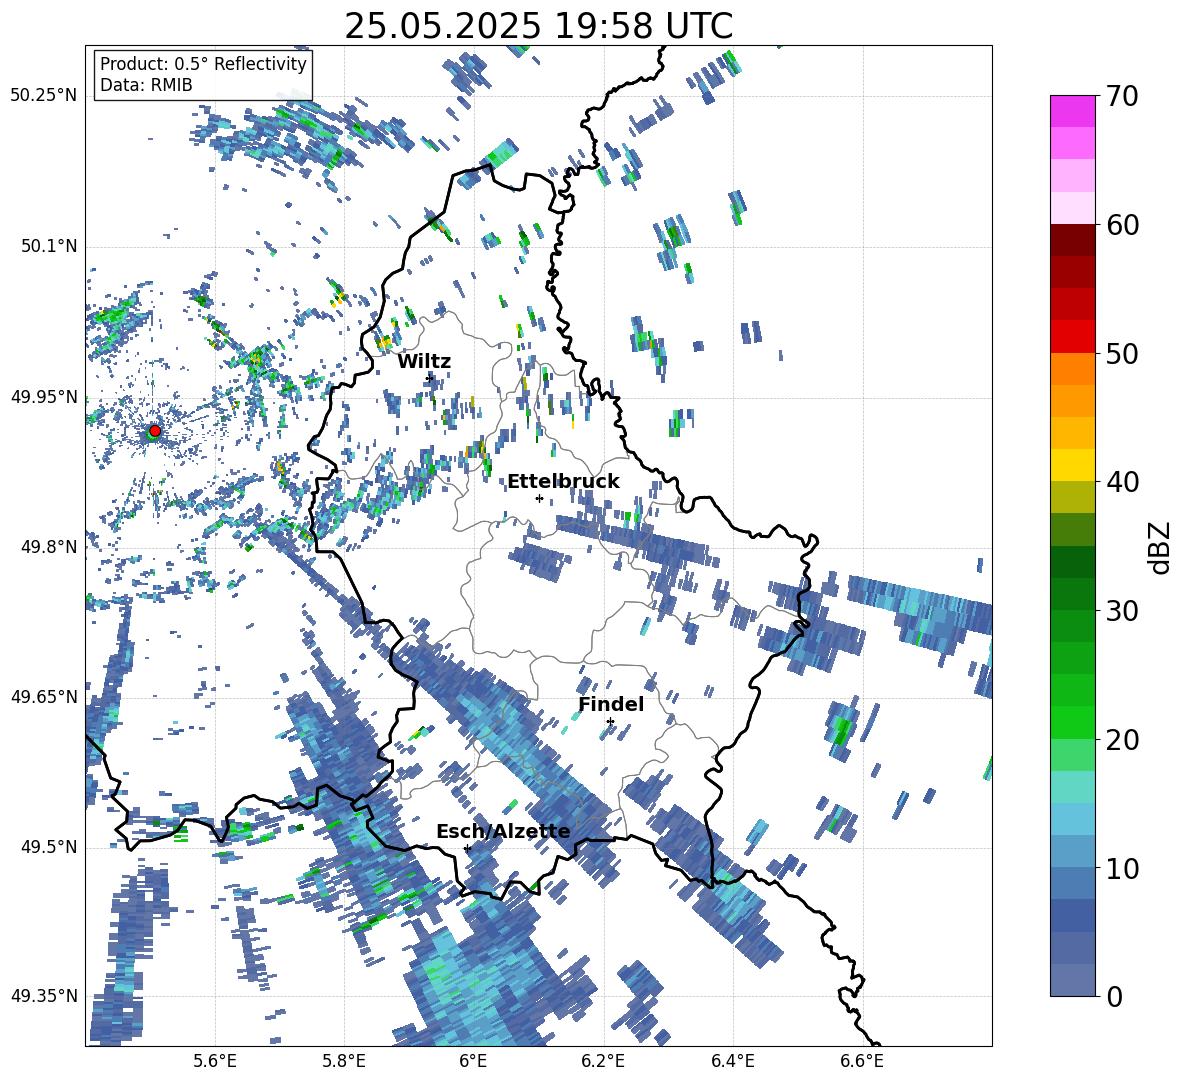
Task: Click the 6.2°E longitude label
Action: [603, 1061]
